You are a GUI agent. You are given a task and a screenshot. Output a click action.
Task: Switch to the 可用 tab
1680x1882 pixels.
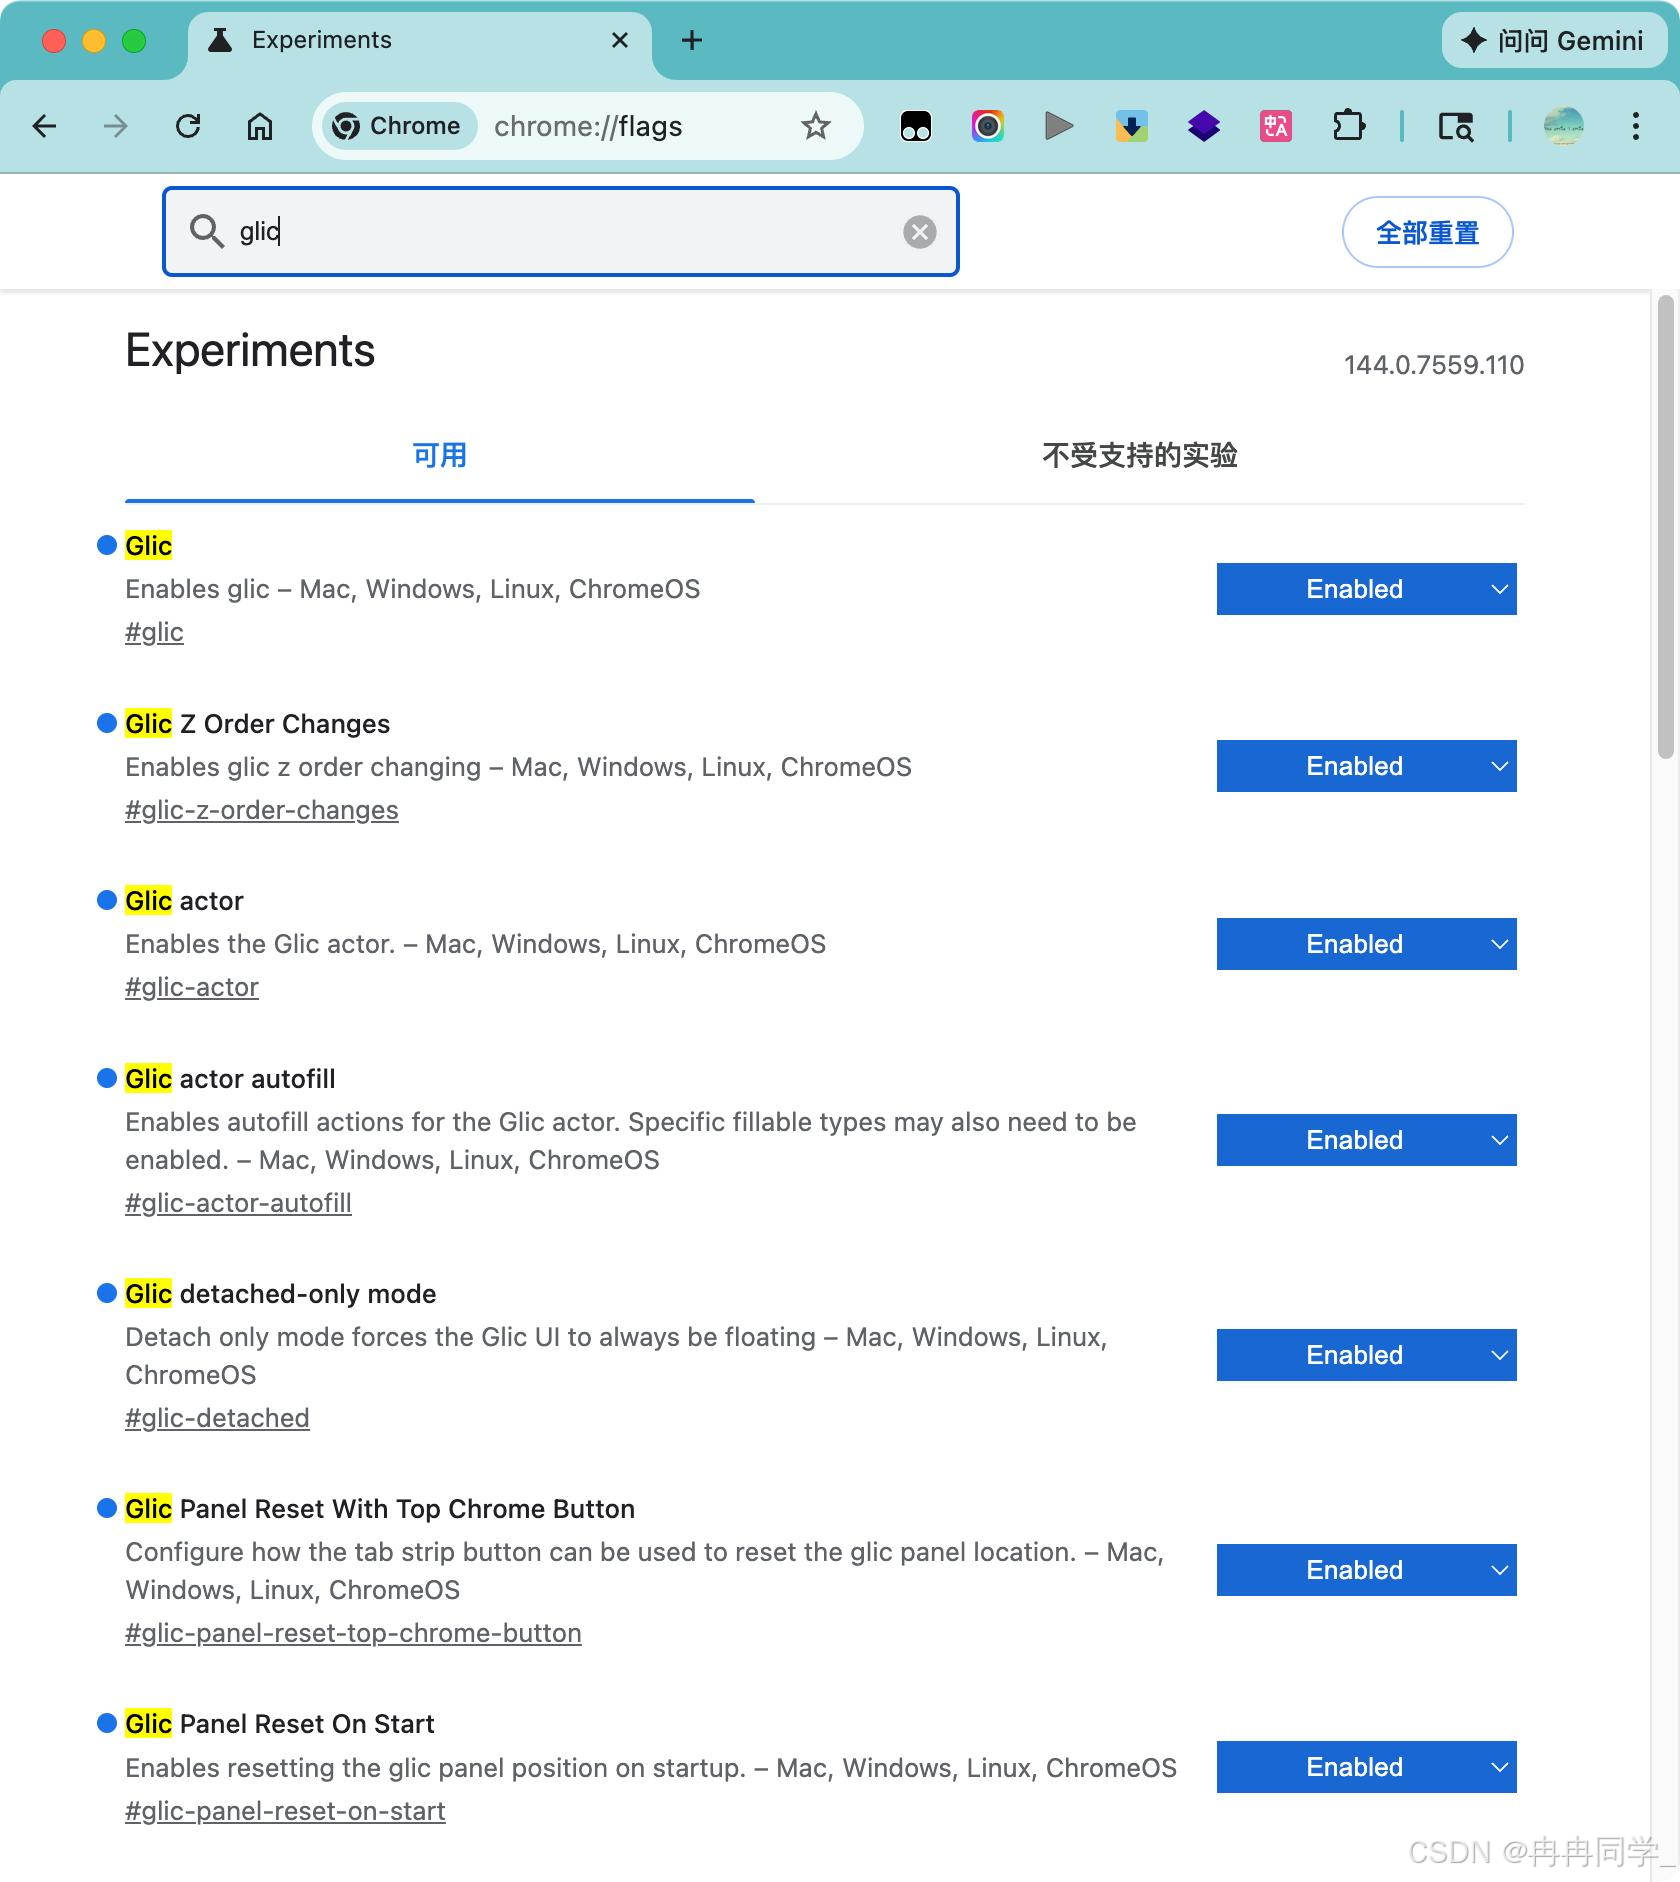tap(440, 456)
